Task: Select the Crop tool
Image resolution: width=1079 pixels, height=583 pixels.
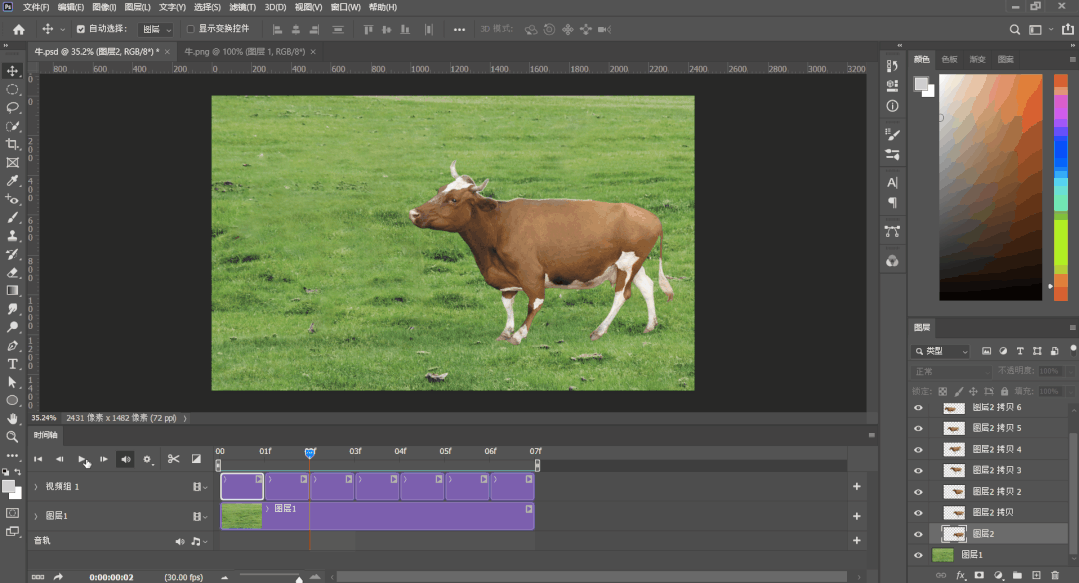Action: tap(13, 144)
